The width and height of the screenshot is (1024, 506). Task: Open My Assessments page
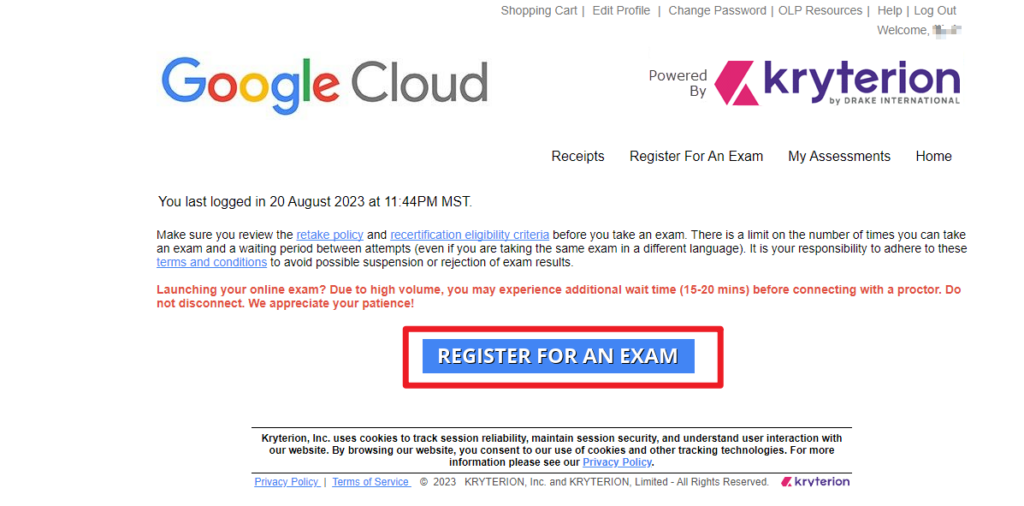[839, 156]
